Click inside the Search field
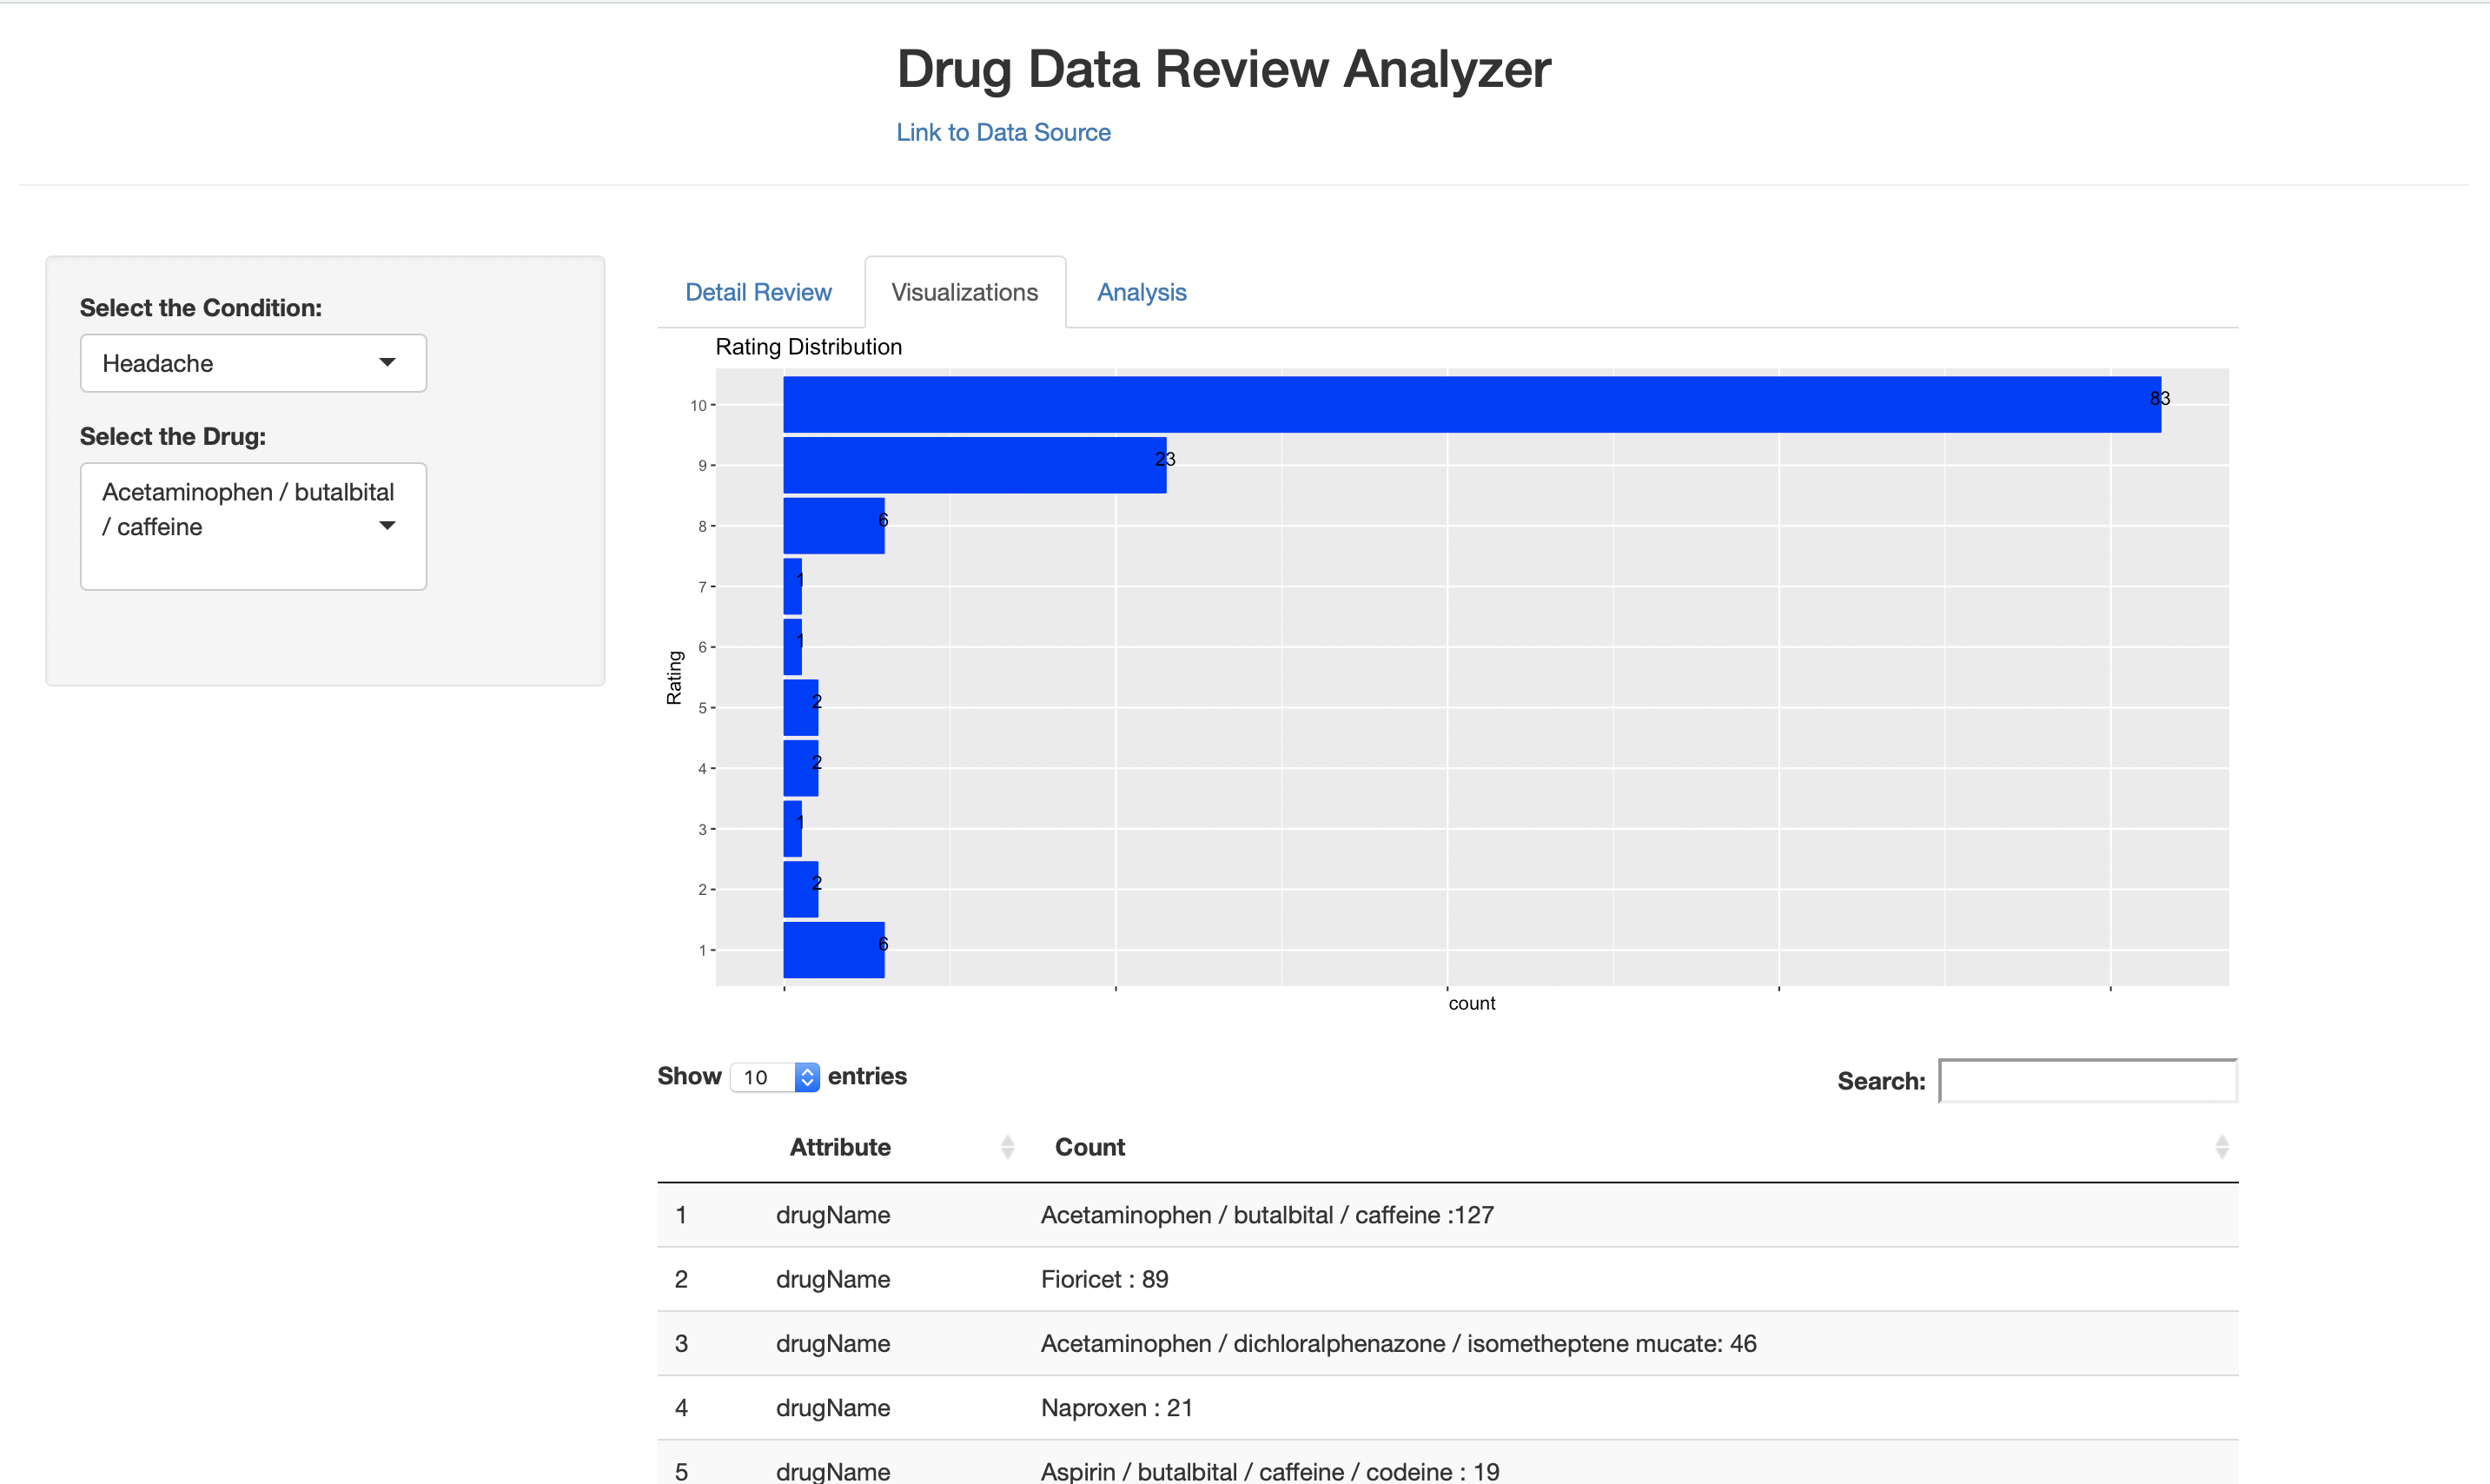2490x1484 pixels. click(x=2087, y=1080)
